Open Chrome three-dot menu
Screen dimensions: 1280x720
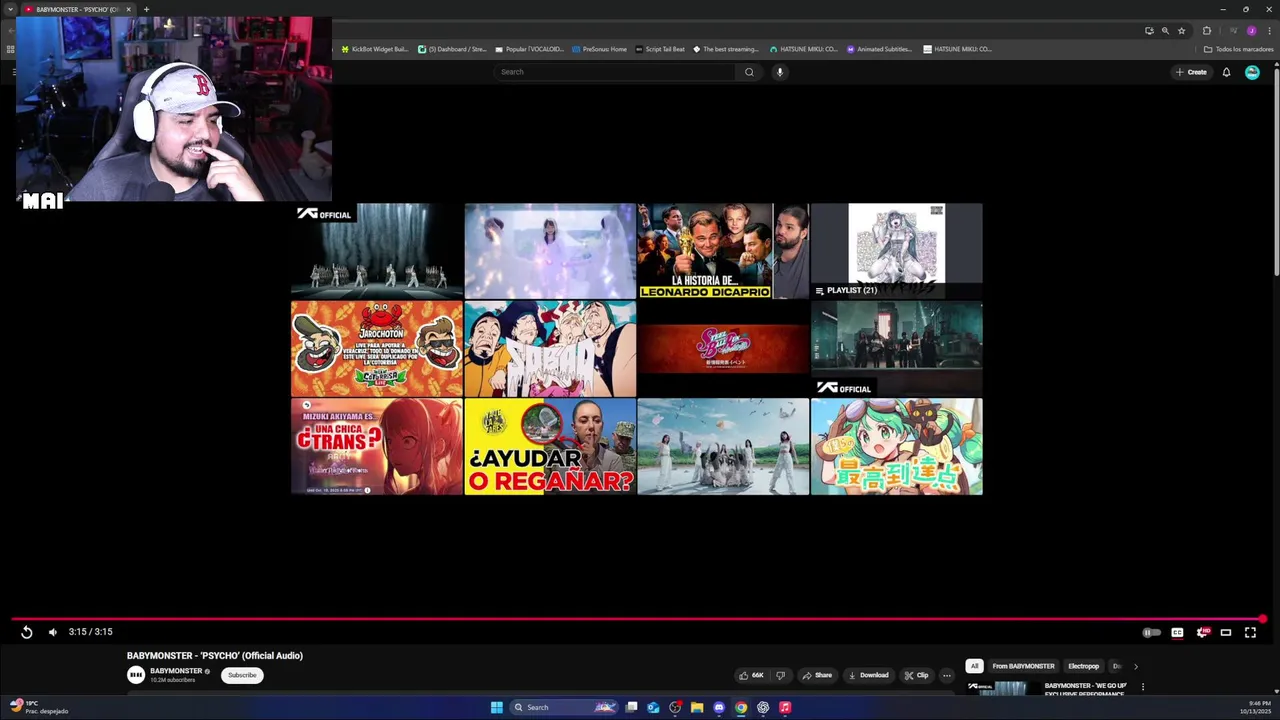1269,31
